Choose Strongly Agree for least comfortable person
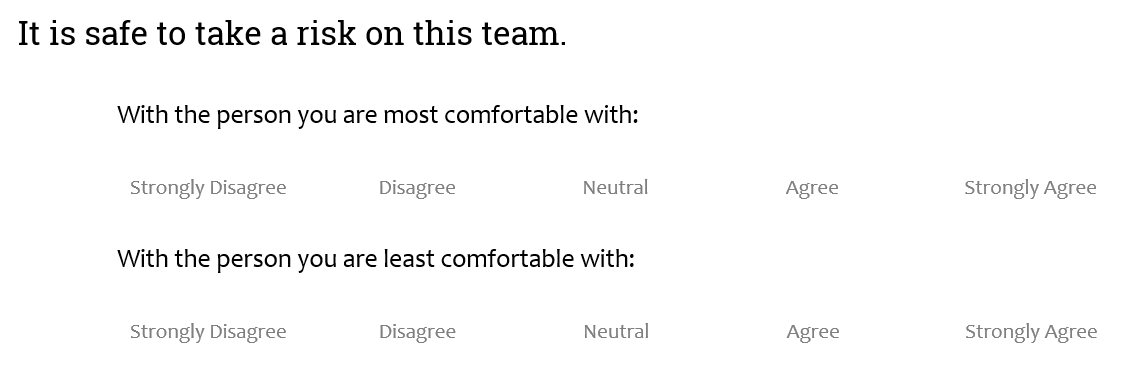This screenshot has height=376, width=1140. coord(1031,332)
